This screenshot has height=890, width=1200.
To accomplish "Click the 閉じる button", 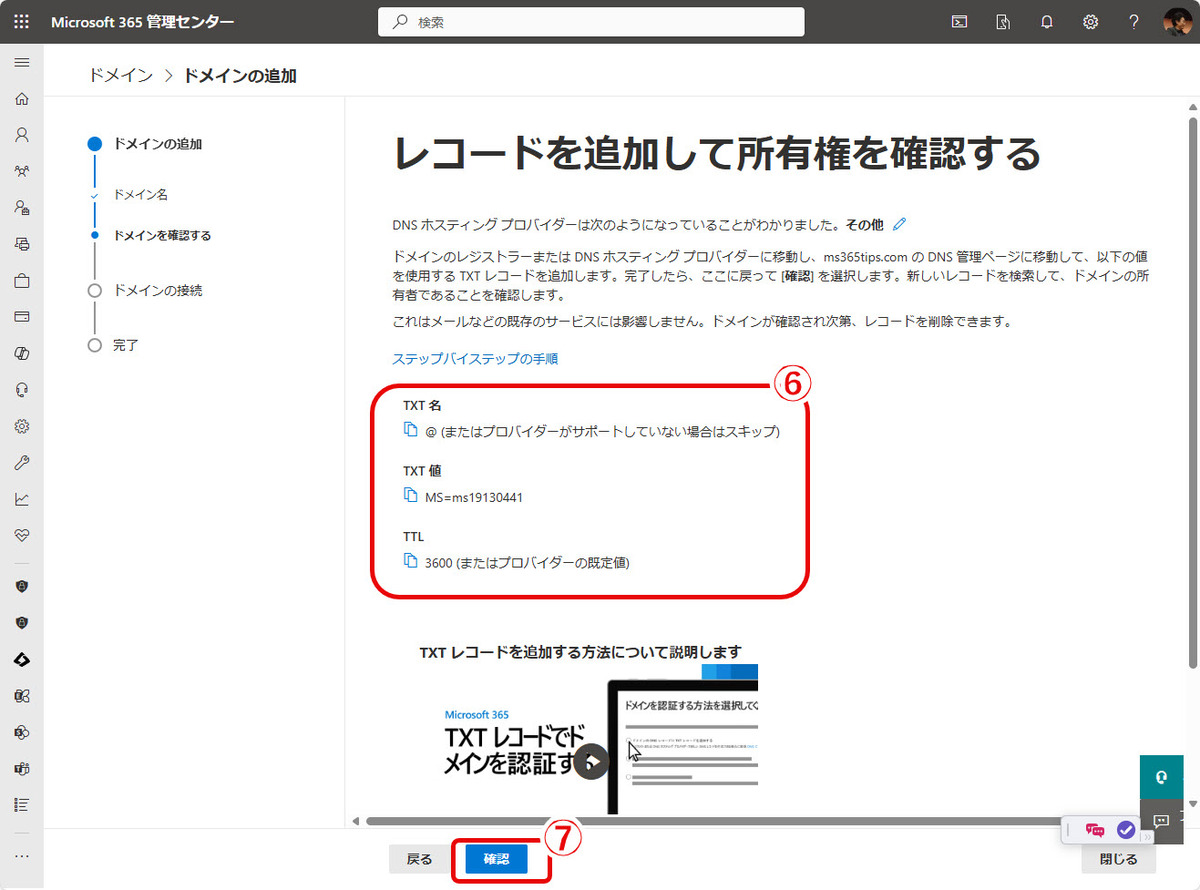I will pyautogui.click(x=1118, y=859).
